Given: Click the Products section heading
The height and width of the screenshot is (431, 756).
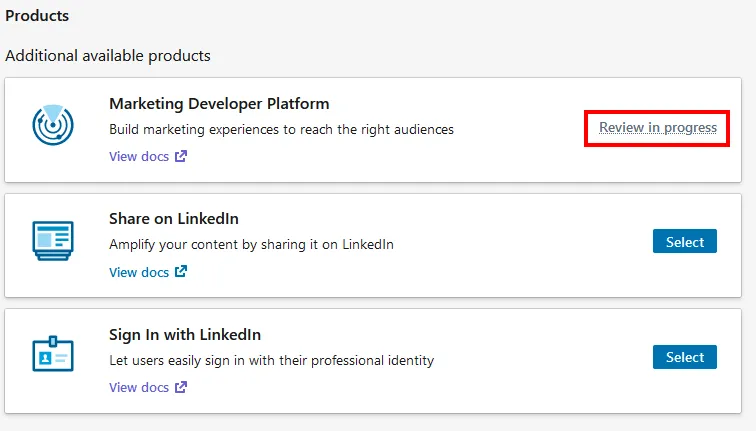Looking at the screenshot, I should click(x=37, y=16).
